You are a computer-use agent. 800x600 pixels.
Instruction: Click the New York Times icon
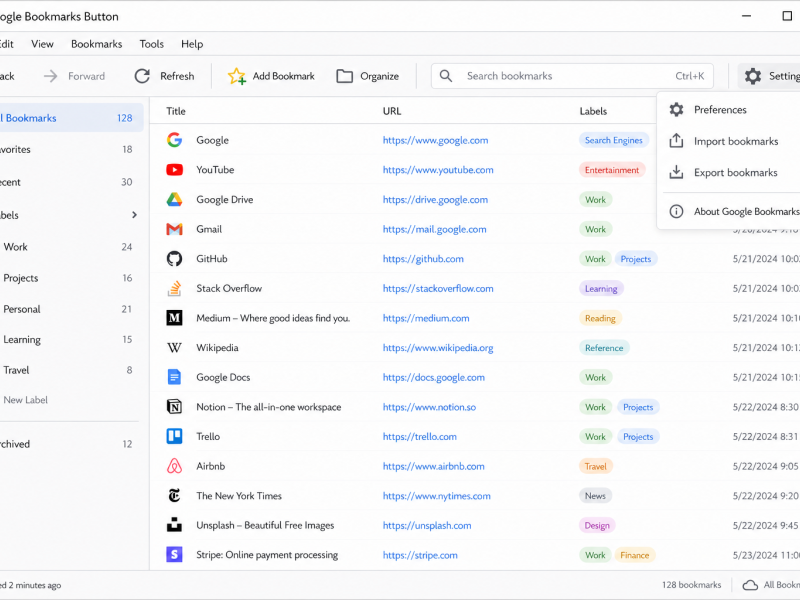click(x=174, y=495)
